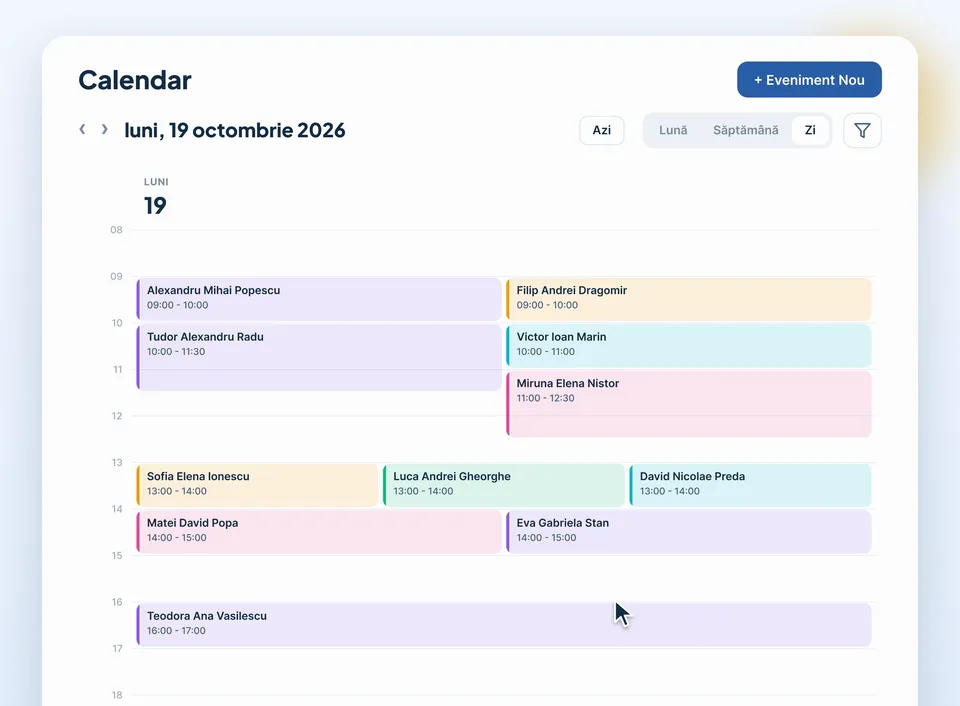Open Filip Andrei Dragomir event
The height and width of the screenshot is (706, 960).
click(688, 299)
